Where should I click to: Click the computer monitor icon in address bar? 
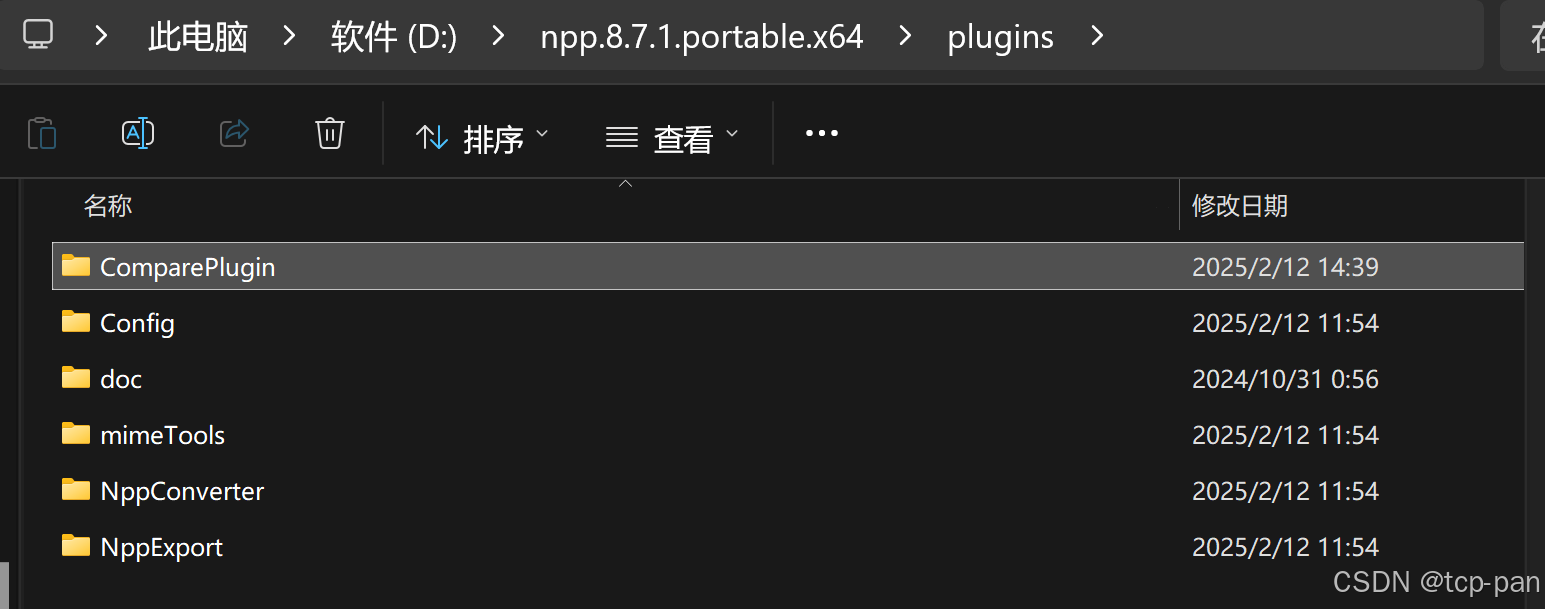[x=38, y=36]
